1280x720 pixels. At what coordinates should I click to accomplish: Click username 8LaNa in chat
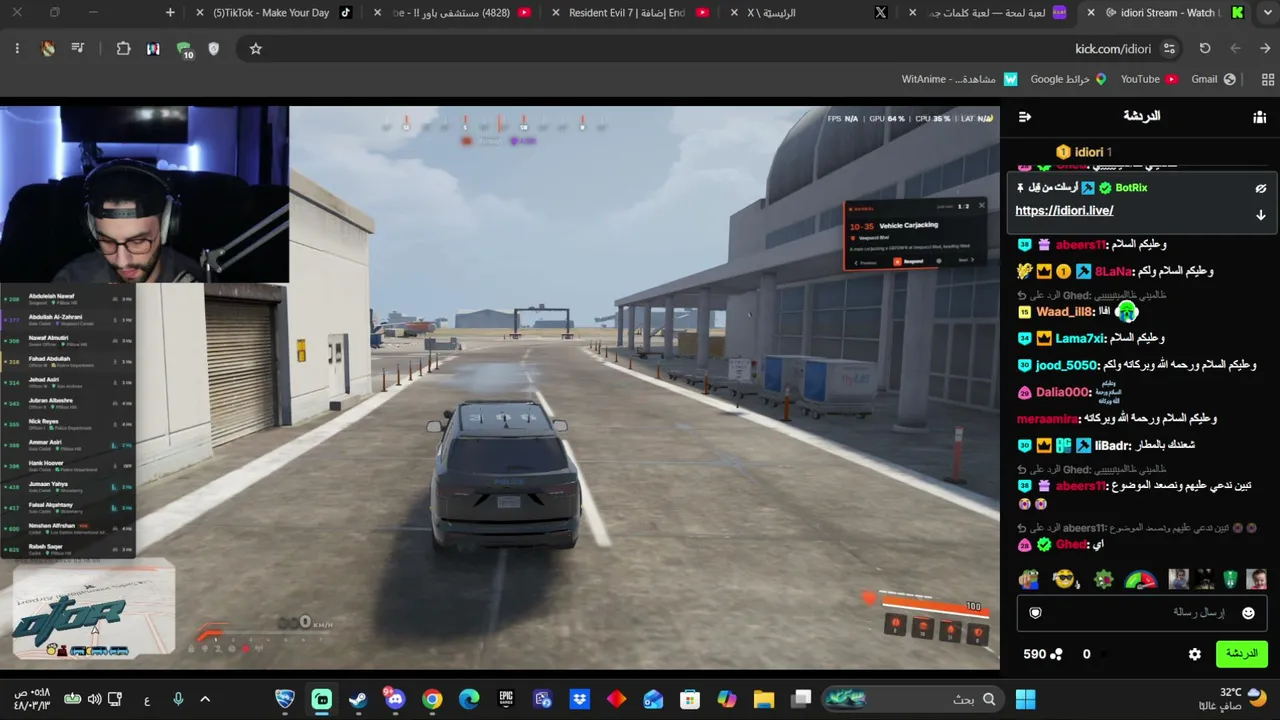1114,272
